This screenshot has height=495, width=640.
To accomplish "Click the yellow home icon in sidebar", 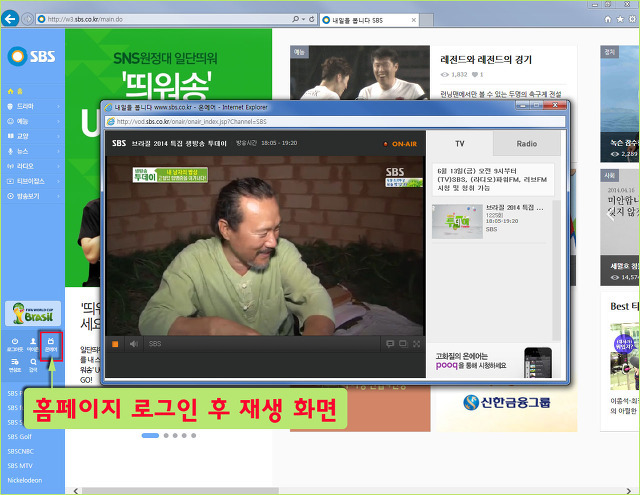I will tap(10, 91).
